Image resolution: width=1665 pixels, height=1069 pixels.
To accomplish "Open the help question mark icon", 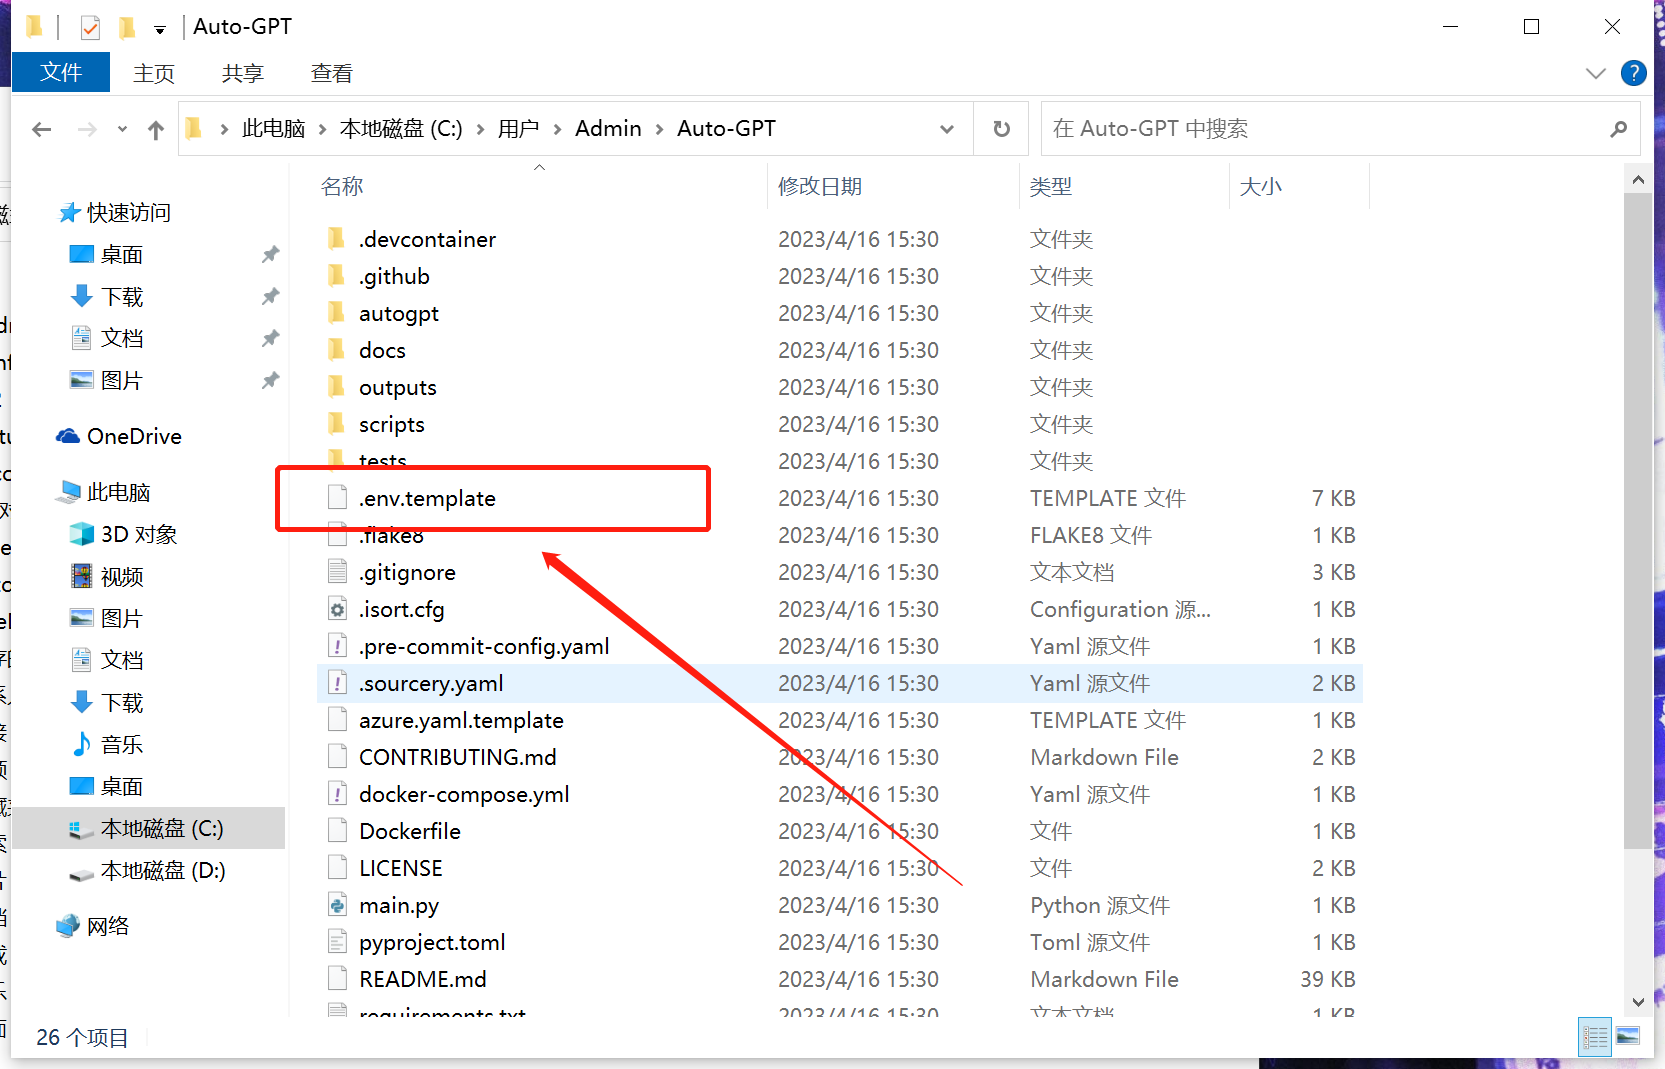I will coord(1633,73).
